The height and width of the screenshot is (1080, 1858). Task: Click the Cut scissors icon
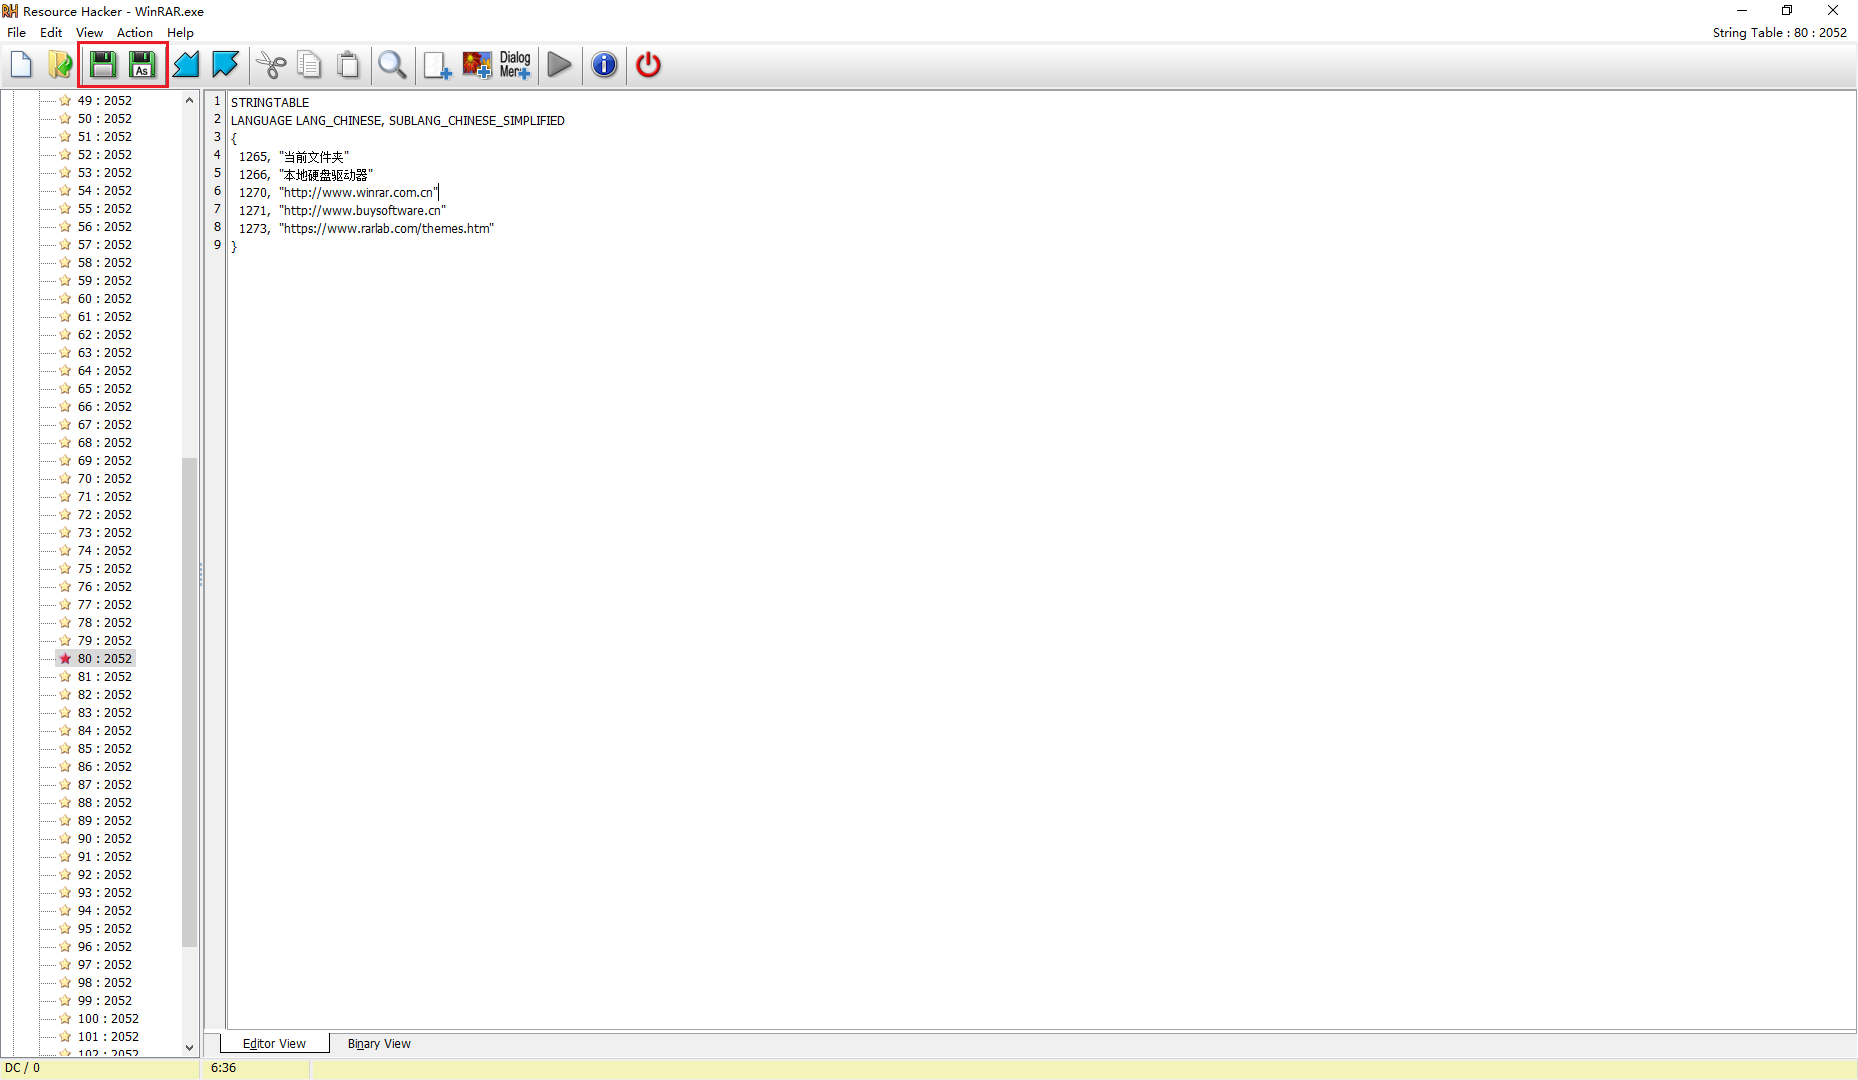click(x=271, y=65)
